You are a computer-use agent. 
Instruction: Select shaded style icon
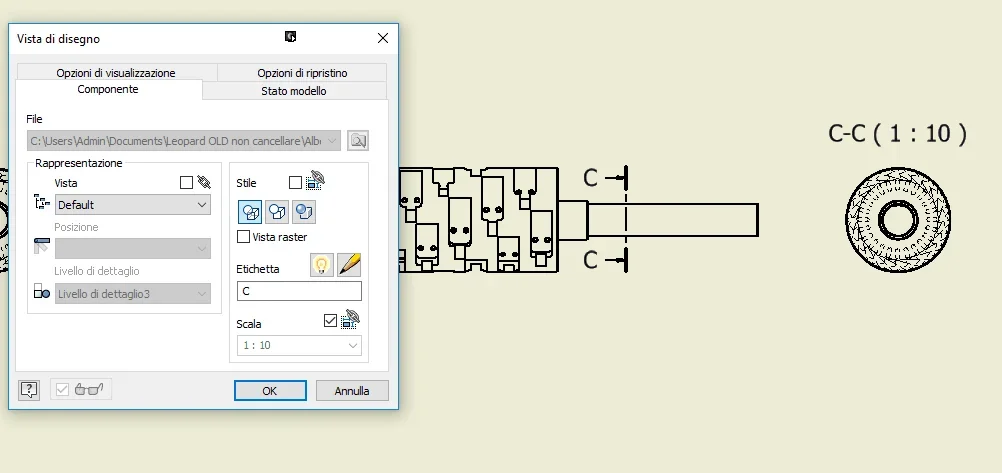[304, 212]
